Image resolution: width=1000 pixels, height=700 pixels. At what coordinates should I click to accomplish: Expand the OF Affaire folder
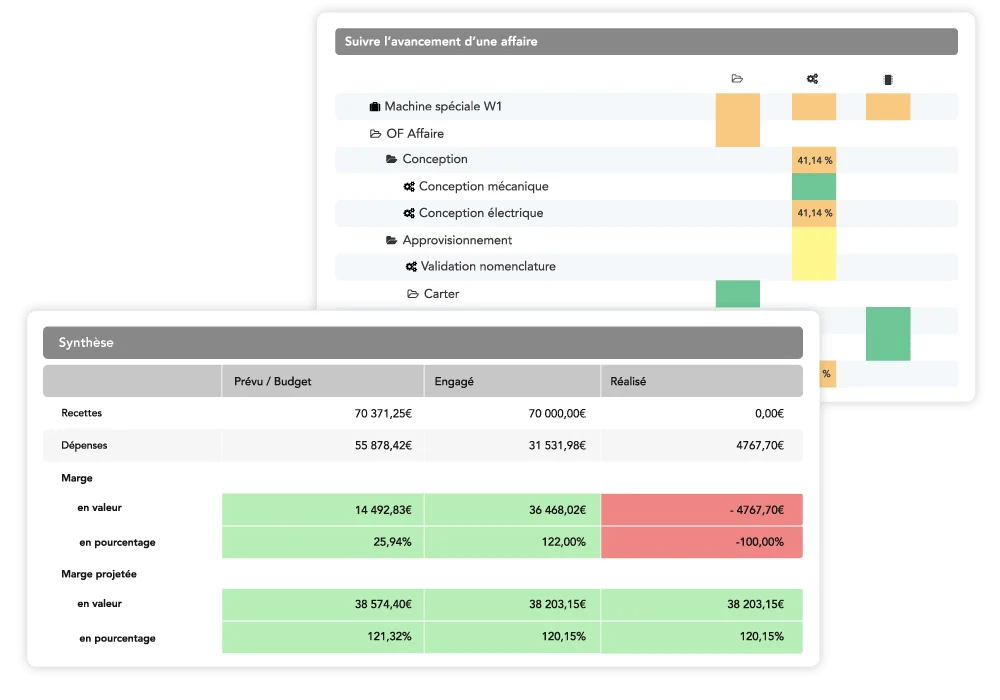pyautogui.click(x=376, y=134)
